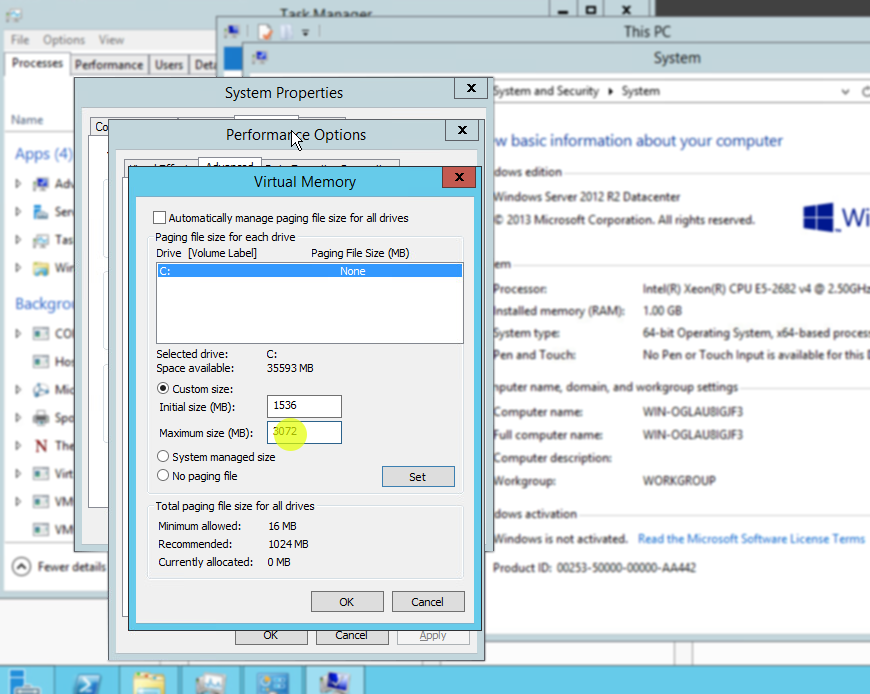
Task: Open File Explorer in the taskbar
Action: coord(149,682)
